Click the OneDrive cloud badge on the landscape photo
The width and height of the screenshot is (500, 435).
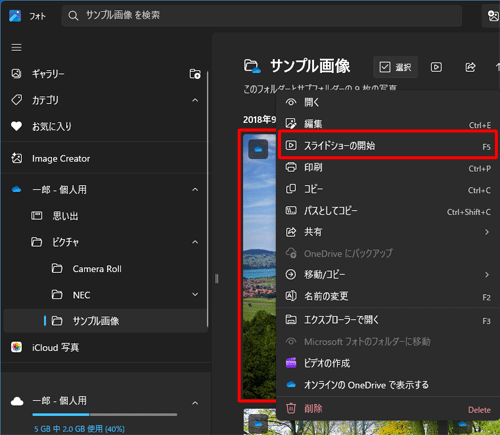[258, 149]
